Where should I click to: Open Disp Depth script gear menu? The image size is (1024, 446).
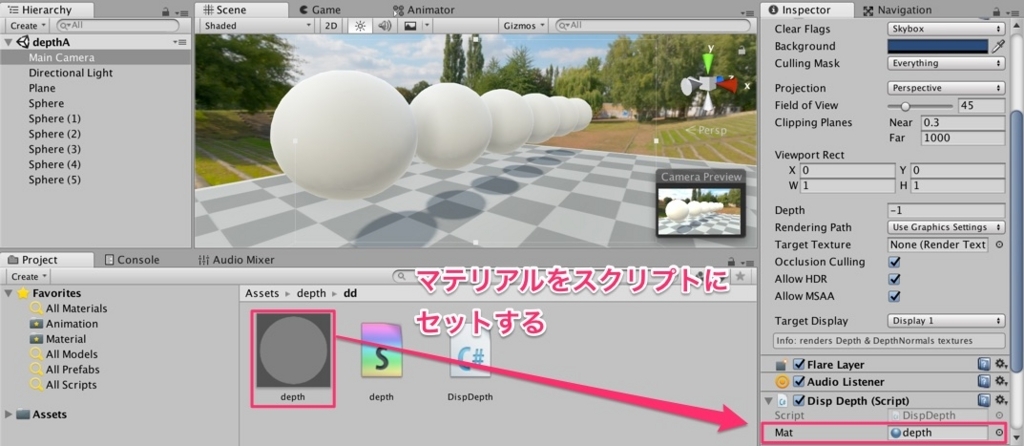(1000, 400)
